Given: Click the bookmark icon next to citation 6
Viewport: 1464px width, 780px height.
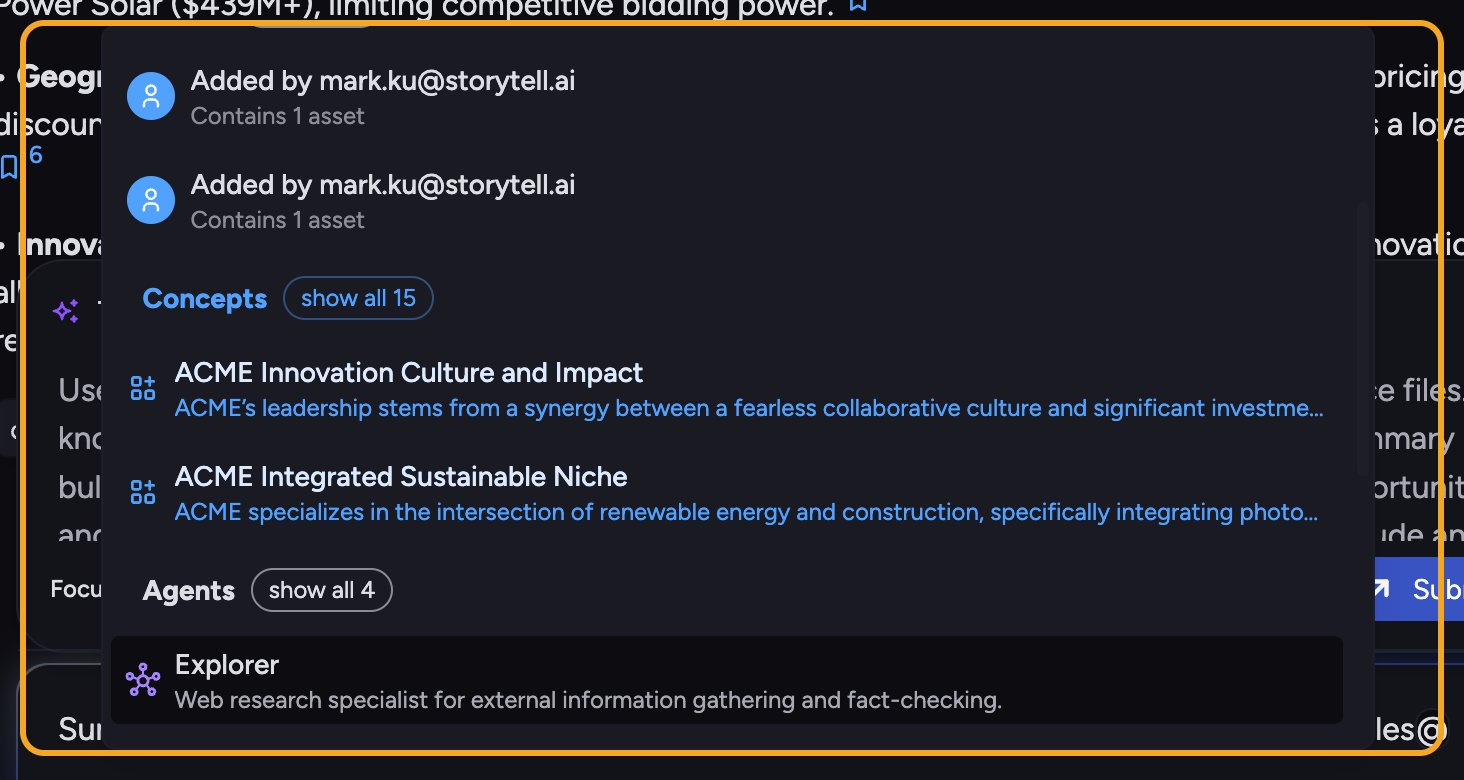Looking at the screenshot, I should click(9, 166).
